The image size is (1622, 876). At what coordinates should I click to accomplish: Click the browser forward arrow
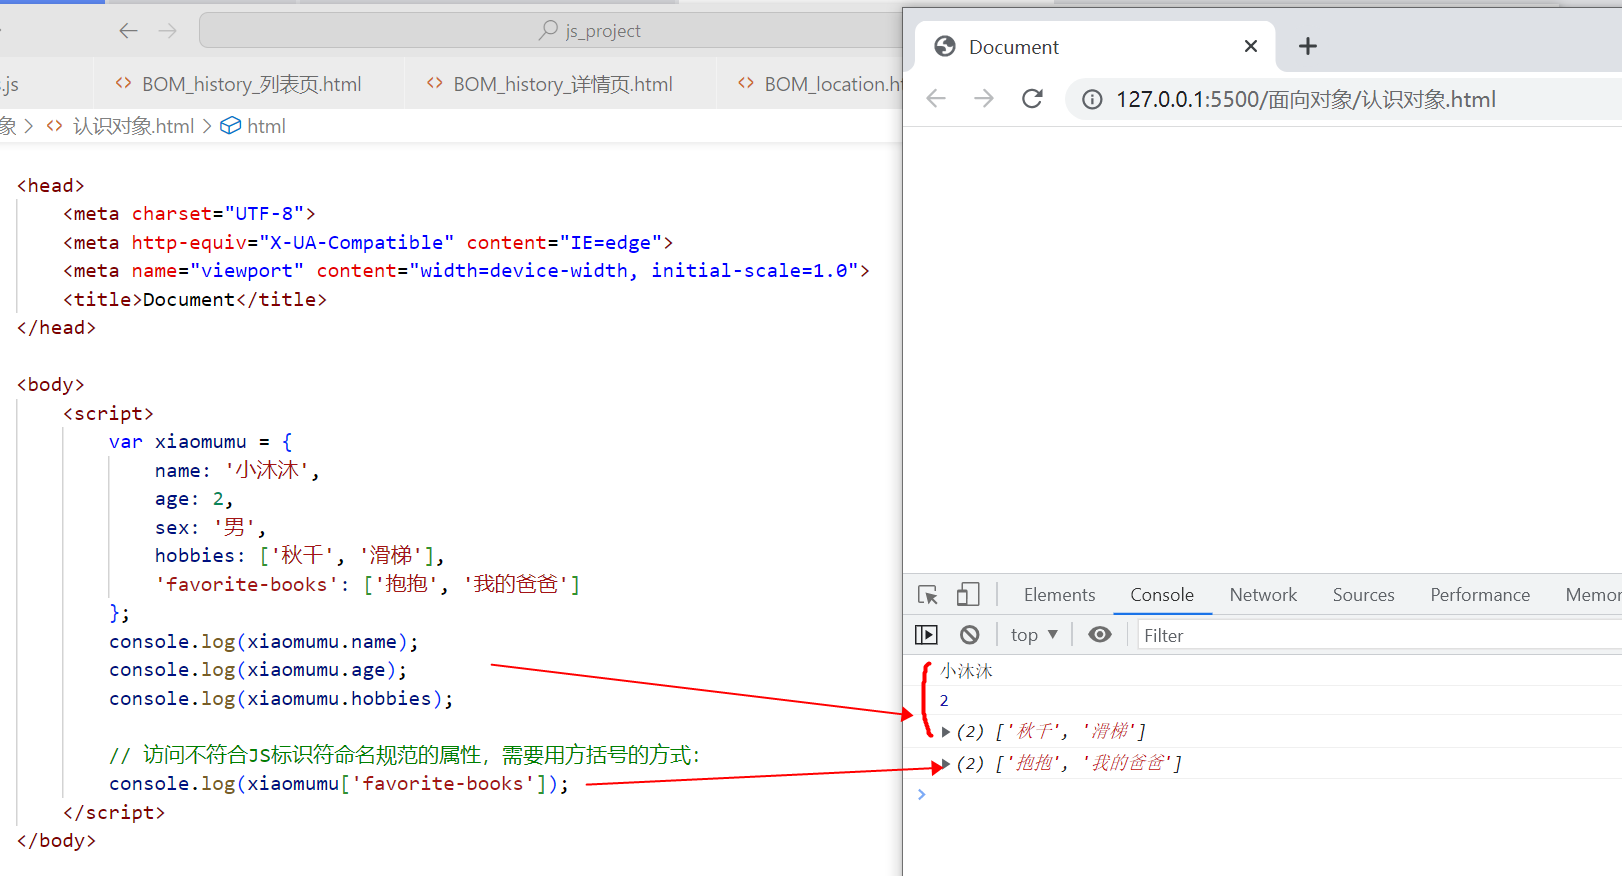[984, 98]
